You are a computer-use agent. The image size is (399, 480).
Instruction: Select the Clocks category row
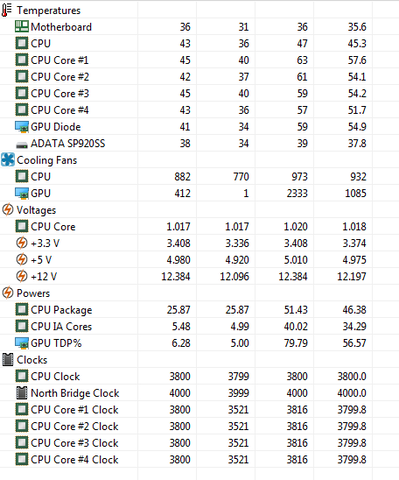[199, 360]
